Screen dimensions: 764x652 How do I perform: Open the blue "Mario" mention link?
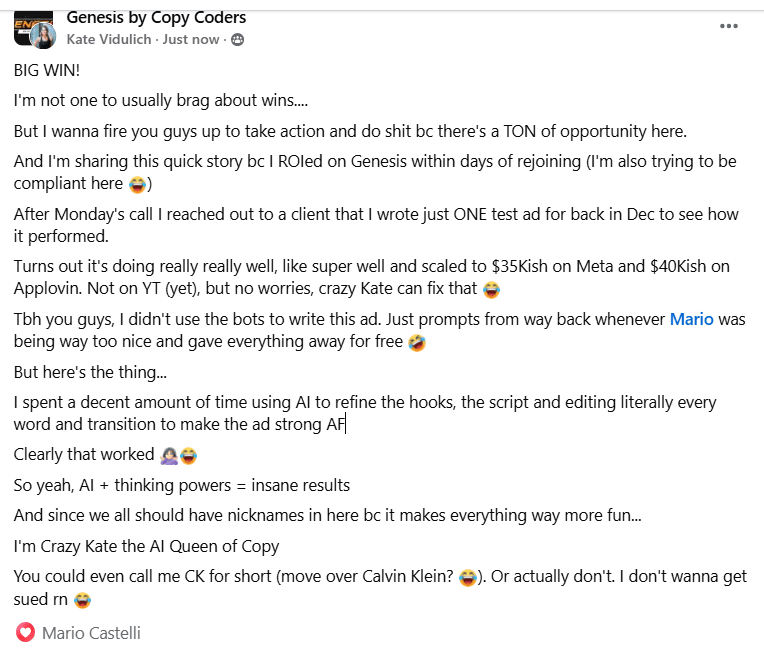pyautogui.click(x=691, y=319)
